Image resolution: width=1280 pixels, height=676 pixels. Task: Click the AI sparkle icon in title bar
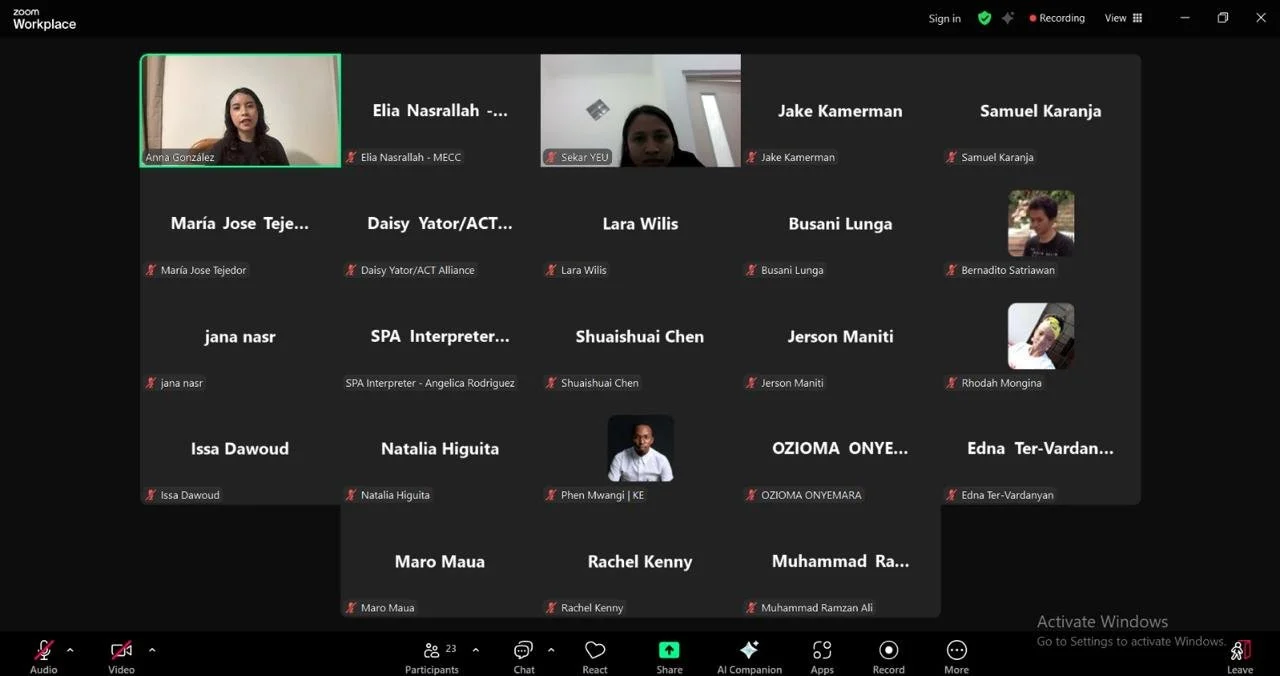(x=1007, y=18)
